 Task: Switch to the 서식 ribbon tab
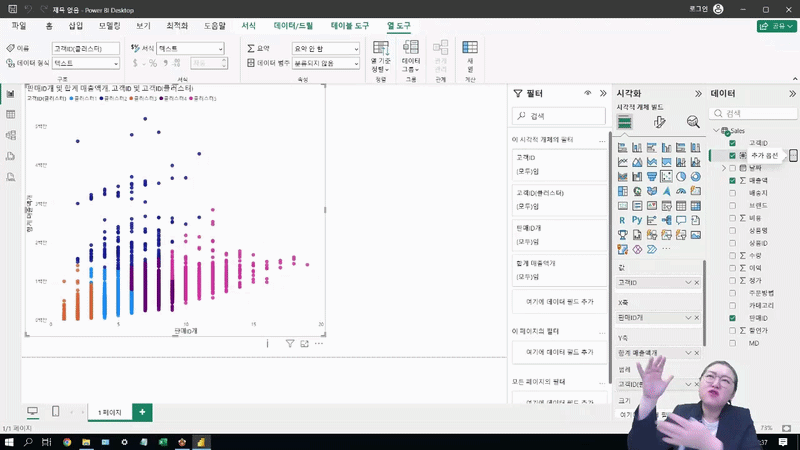[x=249, y=24]
